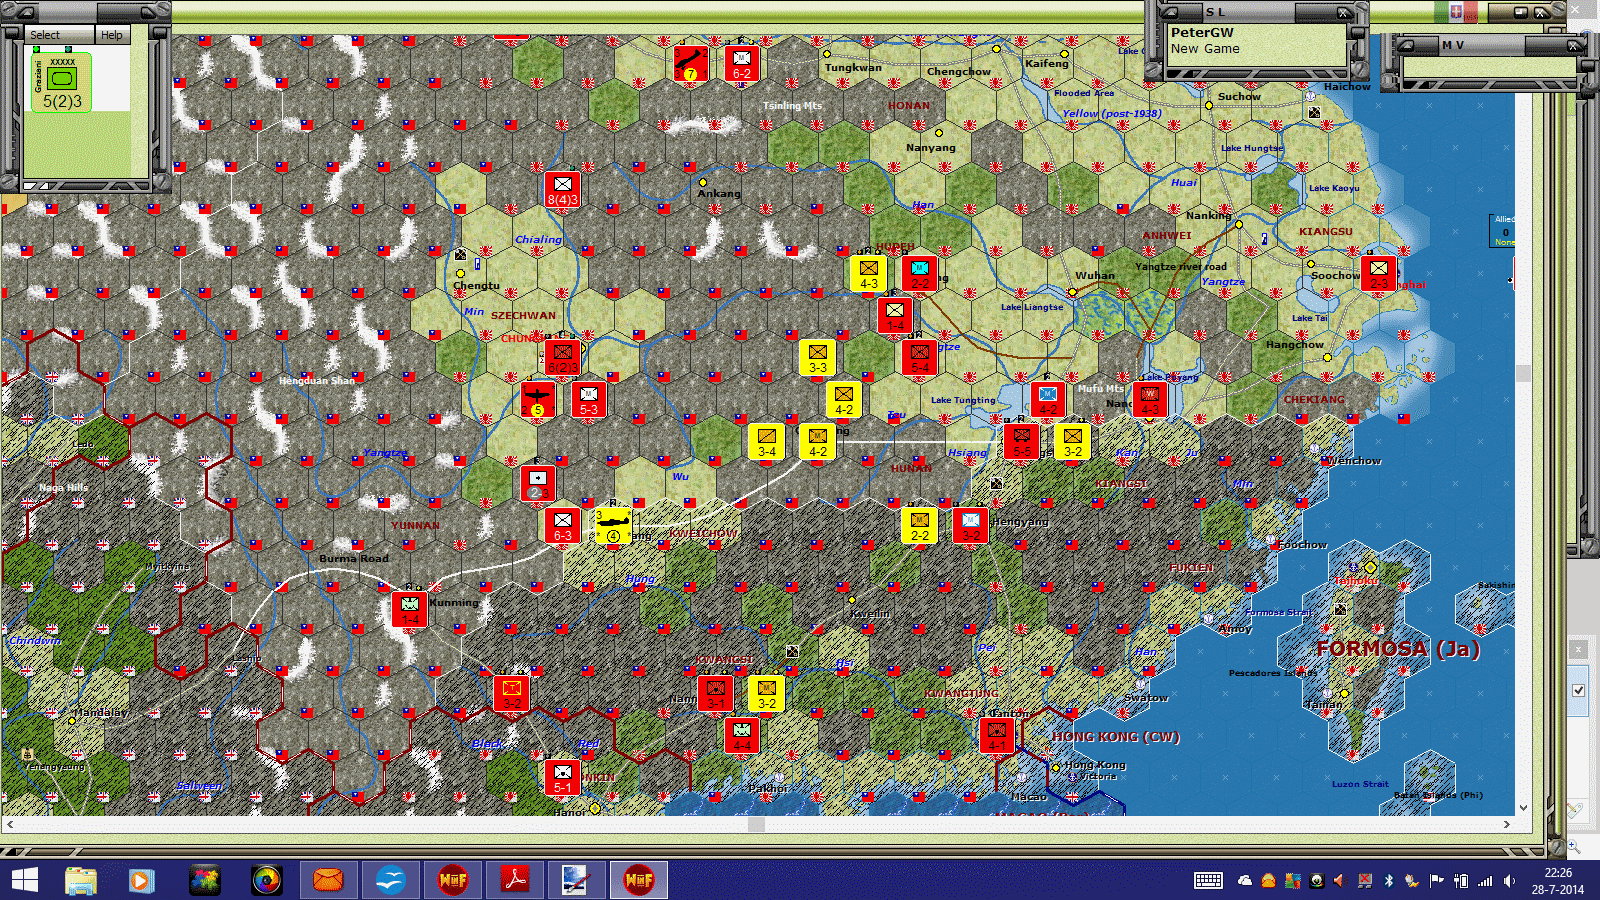
Task: Select the red aircraft counter numbered 7
Action: point(690,63)
